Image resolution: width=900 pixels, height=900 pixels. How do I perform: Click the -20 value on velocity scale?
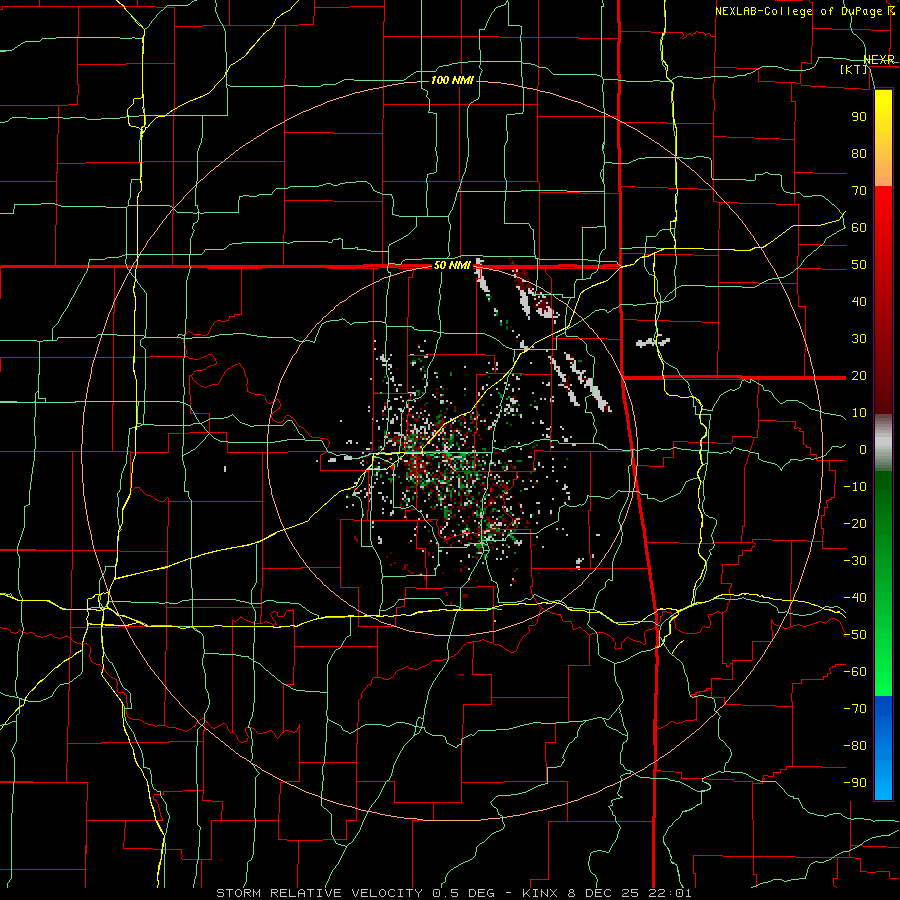coord(855,523)
